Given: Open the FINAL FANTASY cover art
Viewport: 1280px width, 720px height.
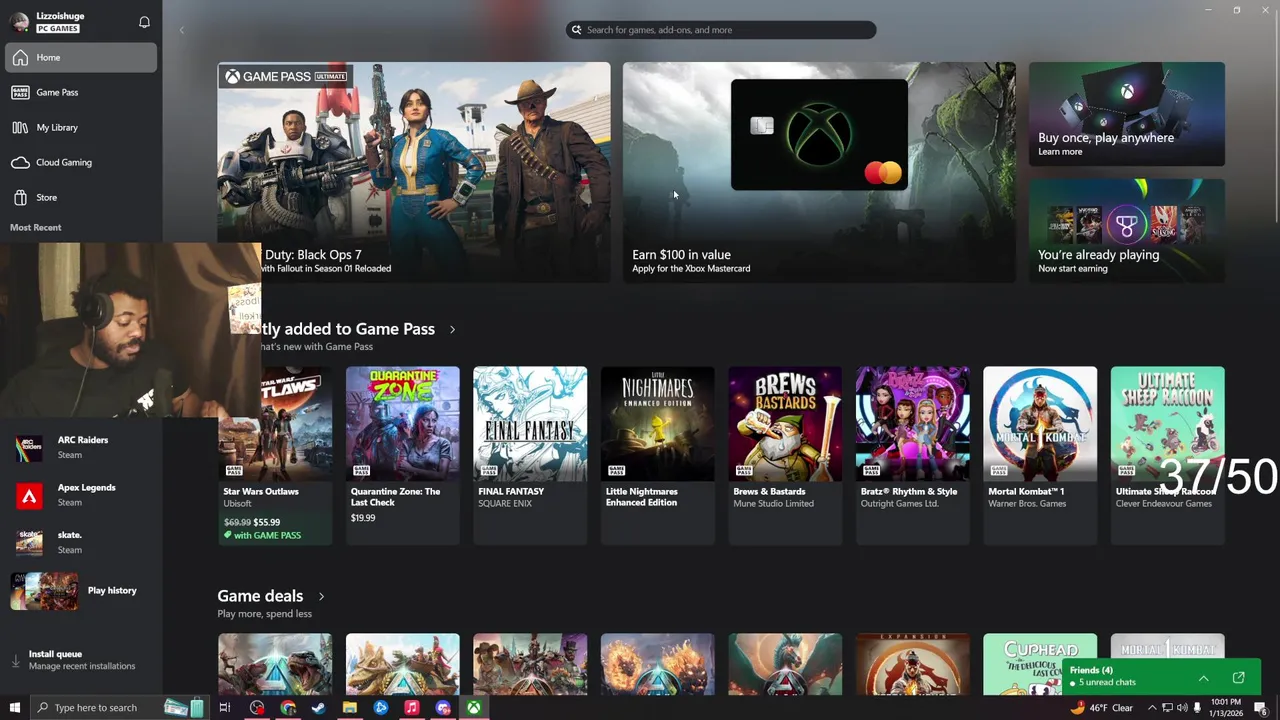Looking at the screenshot, I should click(530, 424).
